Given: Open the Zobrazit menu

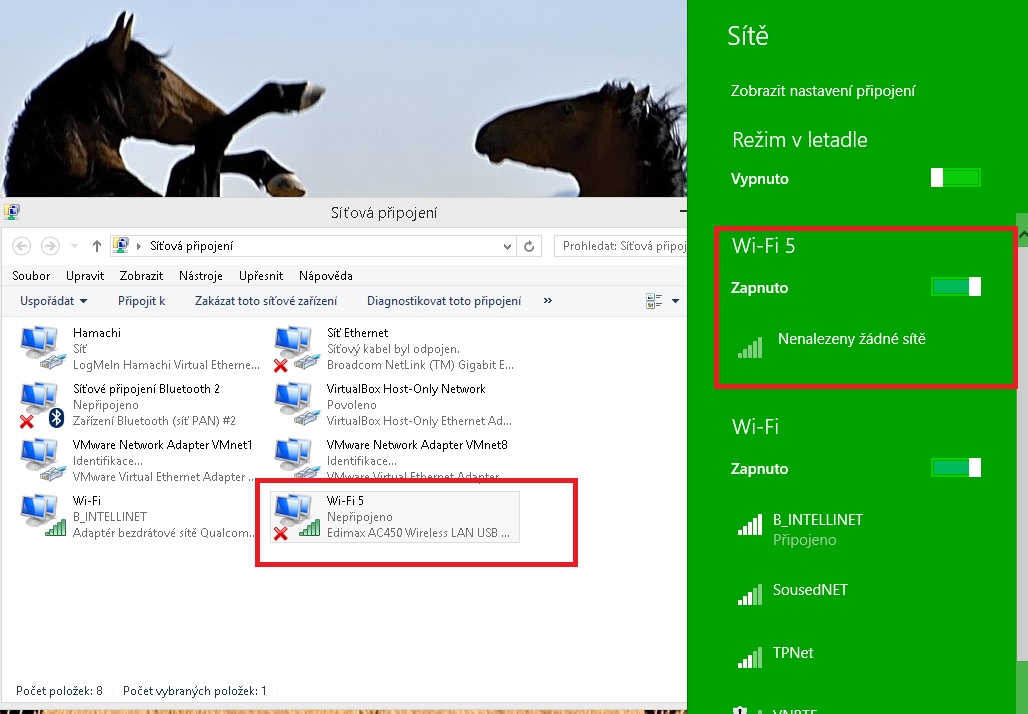Looking at the screenshot, I should pos(141,276).
